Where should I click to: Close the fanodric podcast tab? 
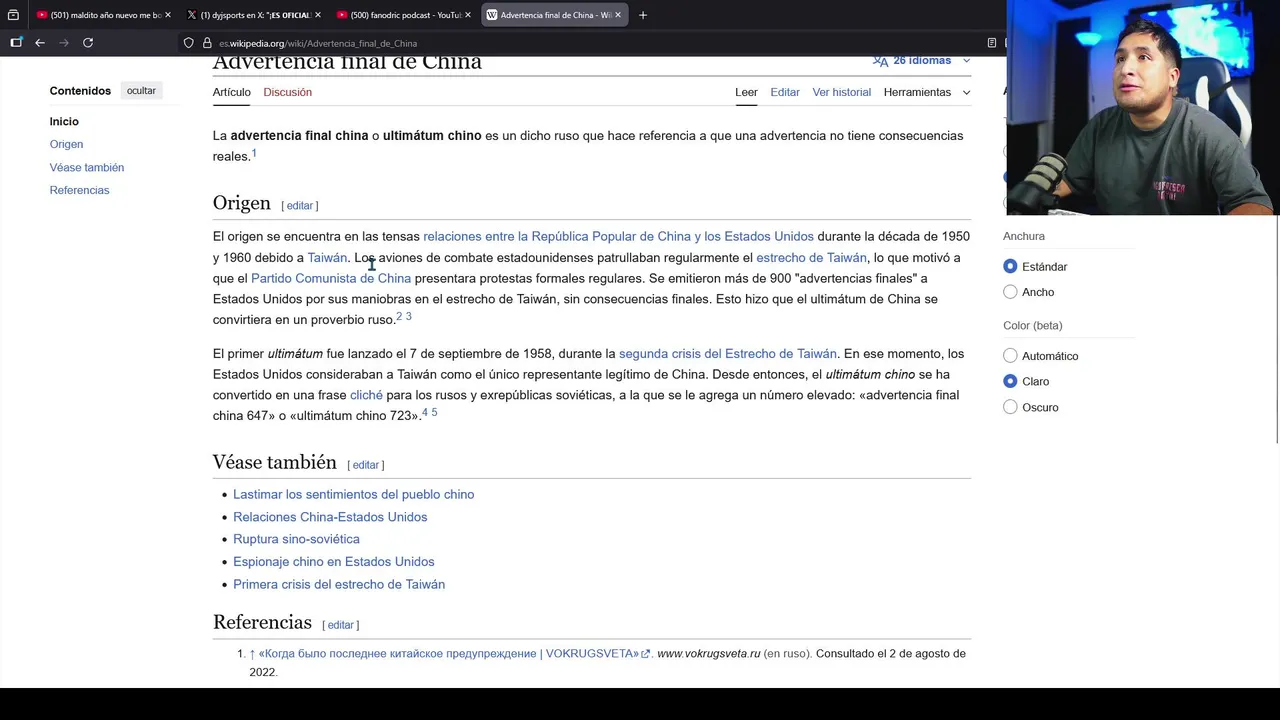click(467, 15)
